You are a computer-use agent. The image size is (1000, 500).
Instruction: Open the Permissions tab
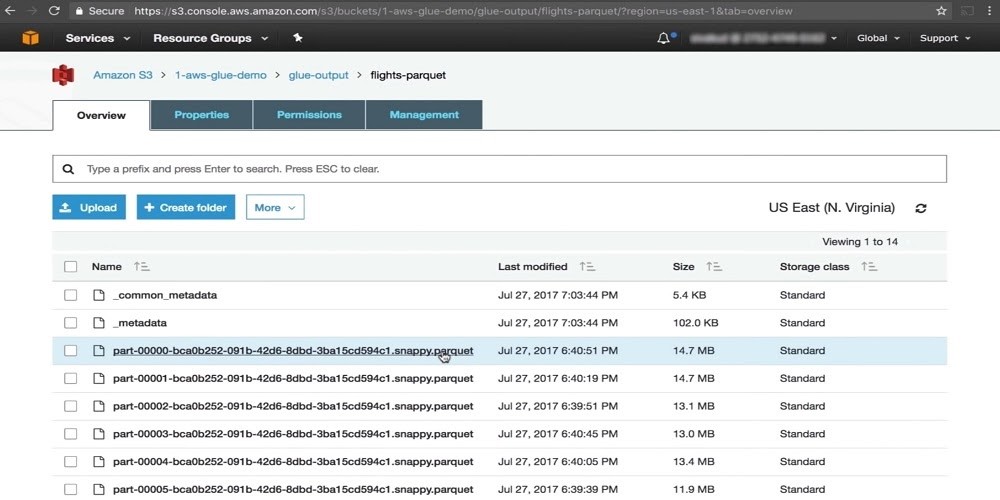tap(309, 115)
